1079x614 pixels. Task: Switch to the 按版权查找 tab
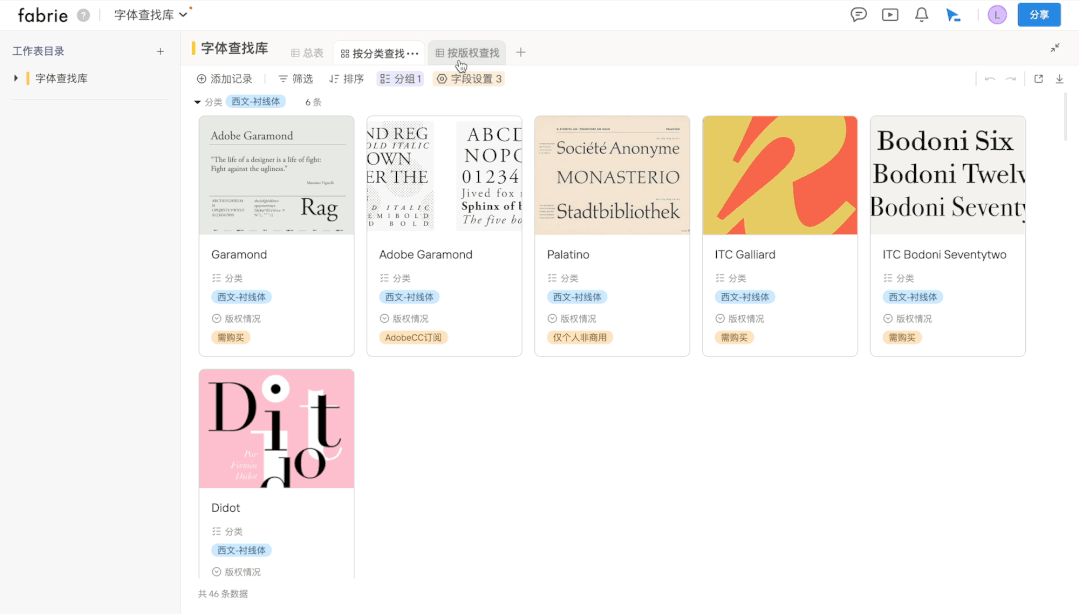(x=467, y=53)
